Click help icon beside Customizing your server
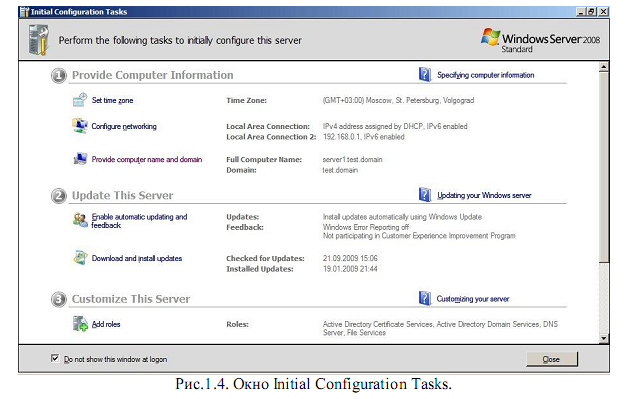The image size is (628, 399). (425, 298)
